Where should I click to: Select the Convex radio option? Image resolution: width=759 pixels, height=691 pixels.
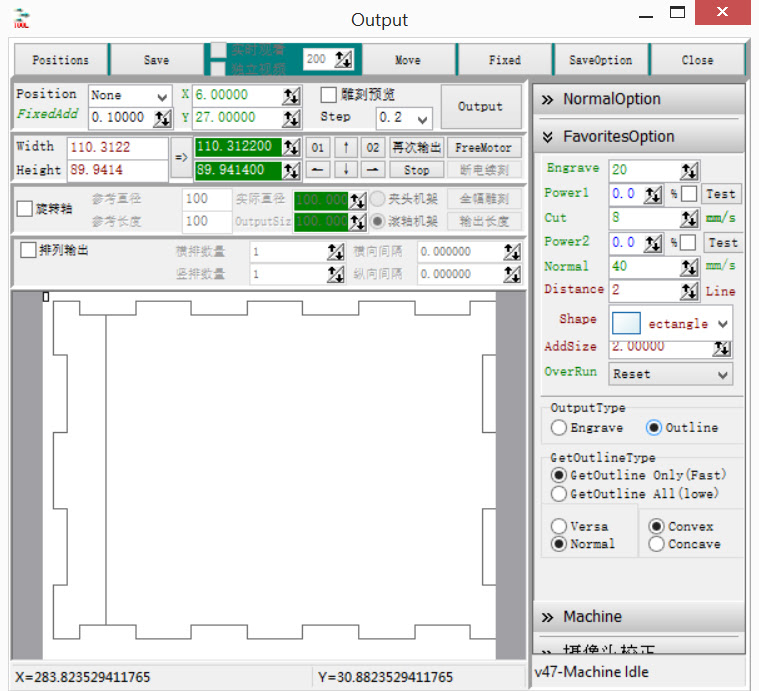click(656, 526)
